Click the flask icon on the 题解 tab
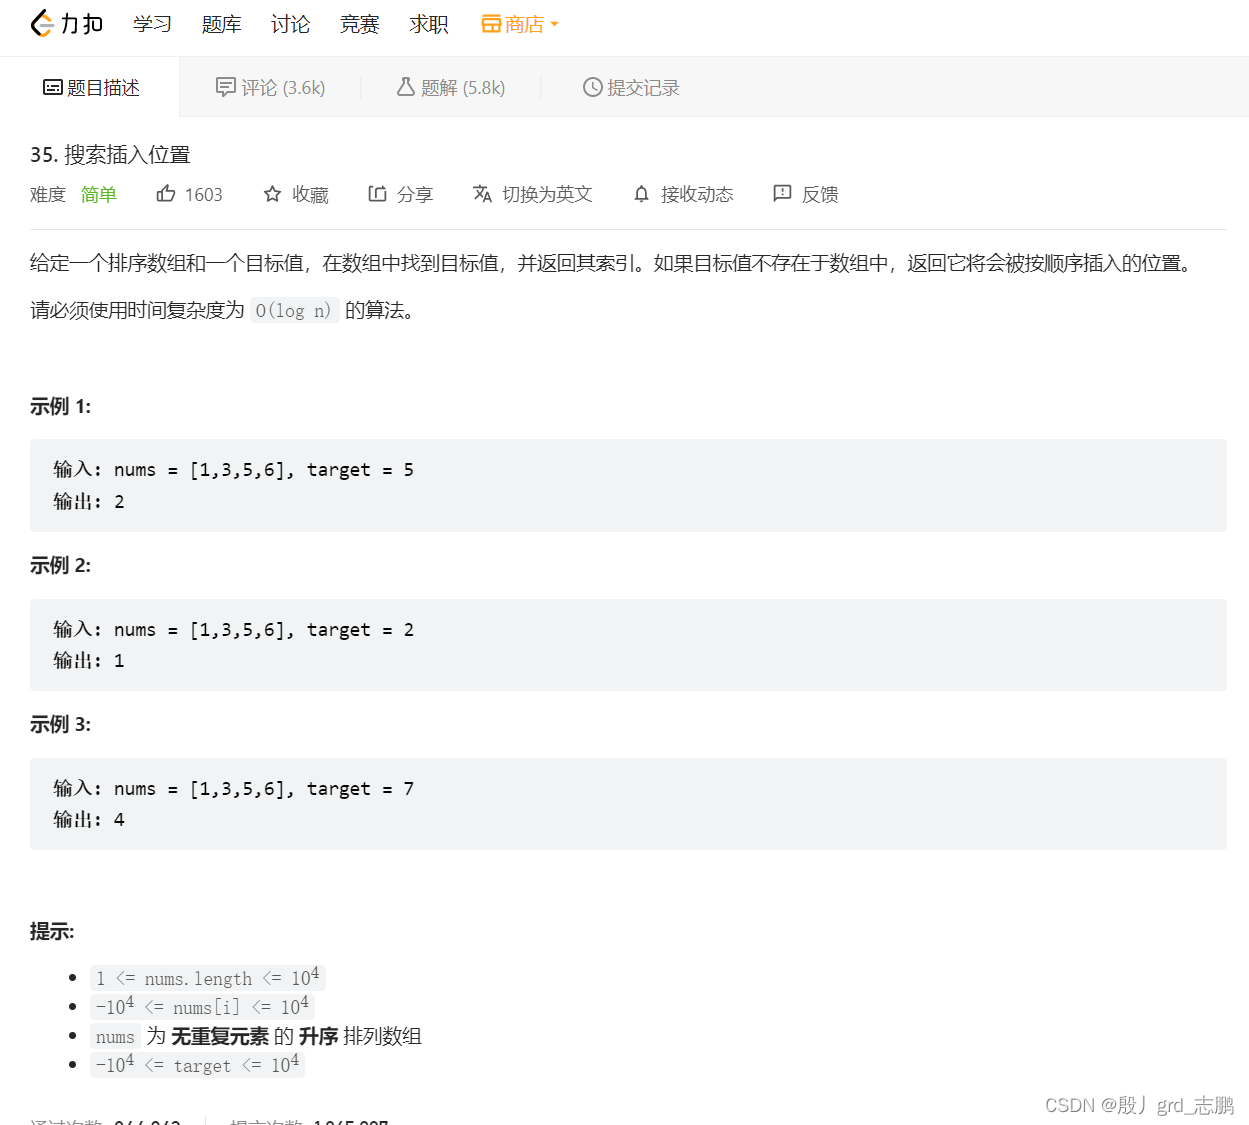This screenshot has width=1249, height=1125. click(404, 87)
